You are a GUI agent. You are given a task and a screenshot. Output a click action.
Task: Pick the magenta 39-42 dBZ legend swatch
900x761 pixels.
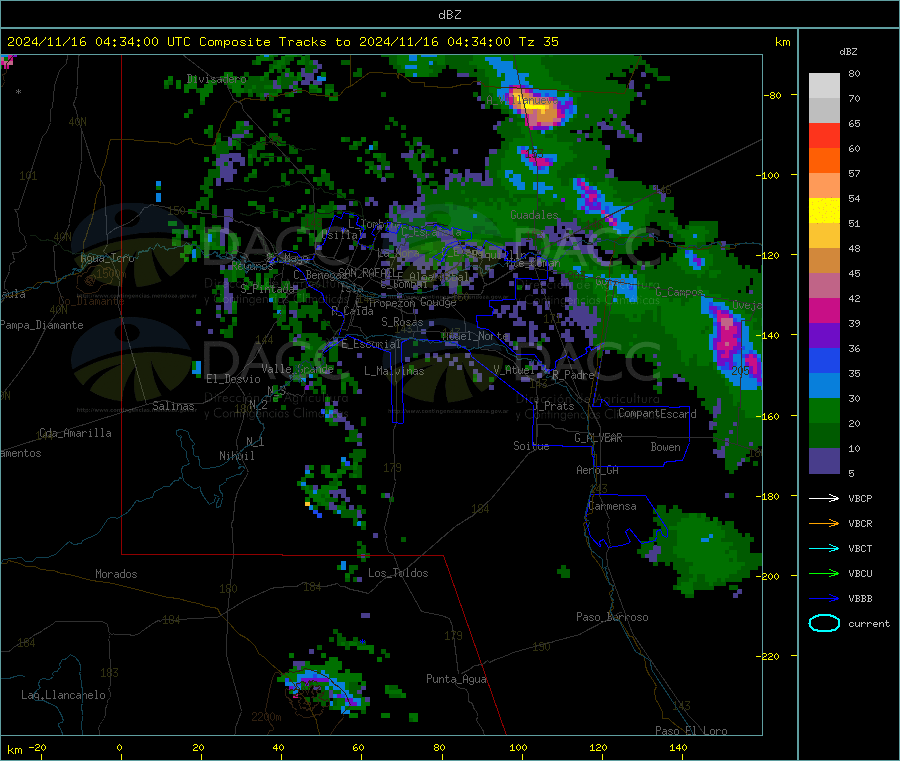pyautogui.click(x=824, y=310)
